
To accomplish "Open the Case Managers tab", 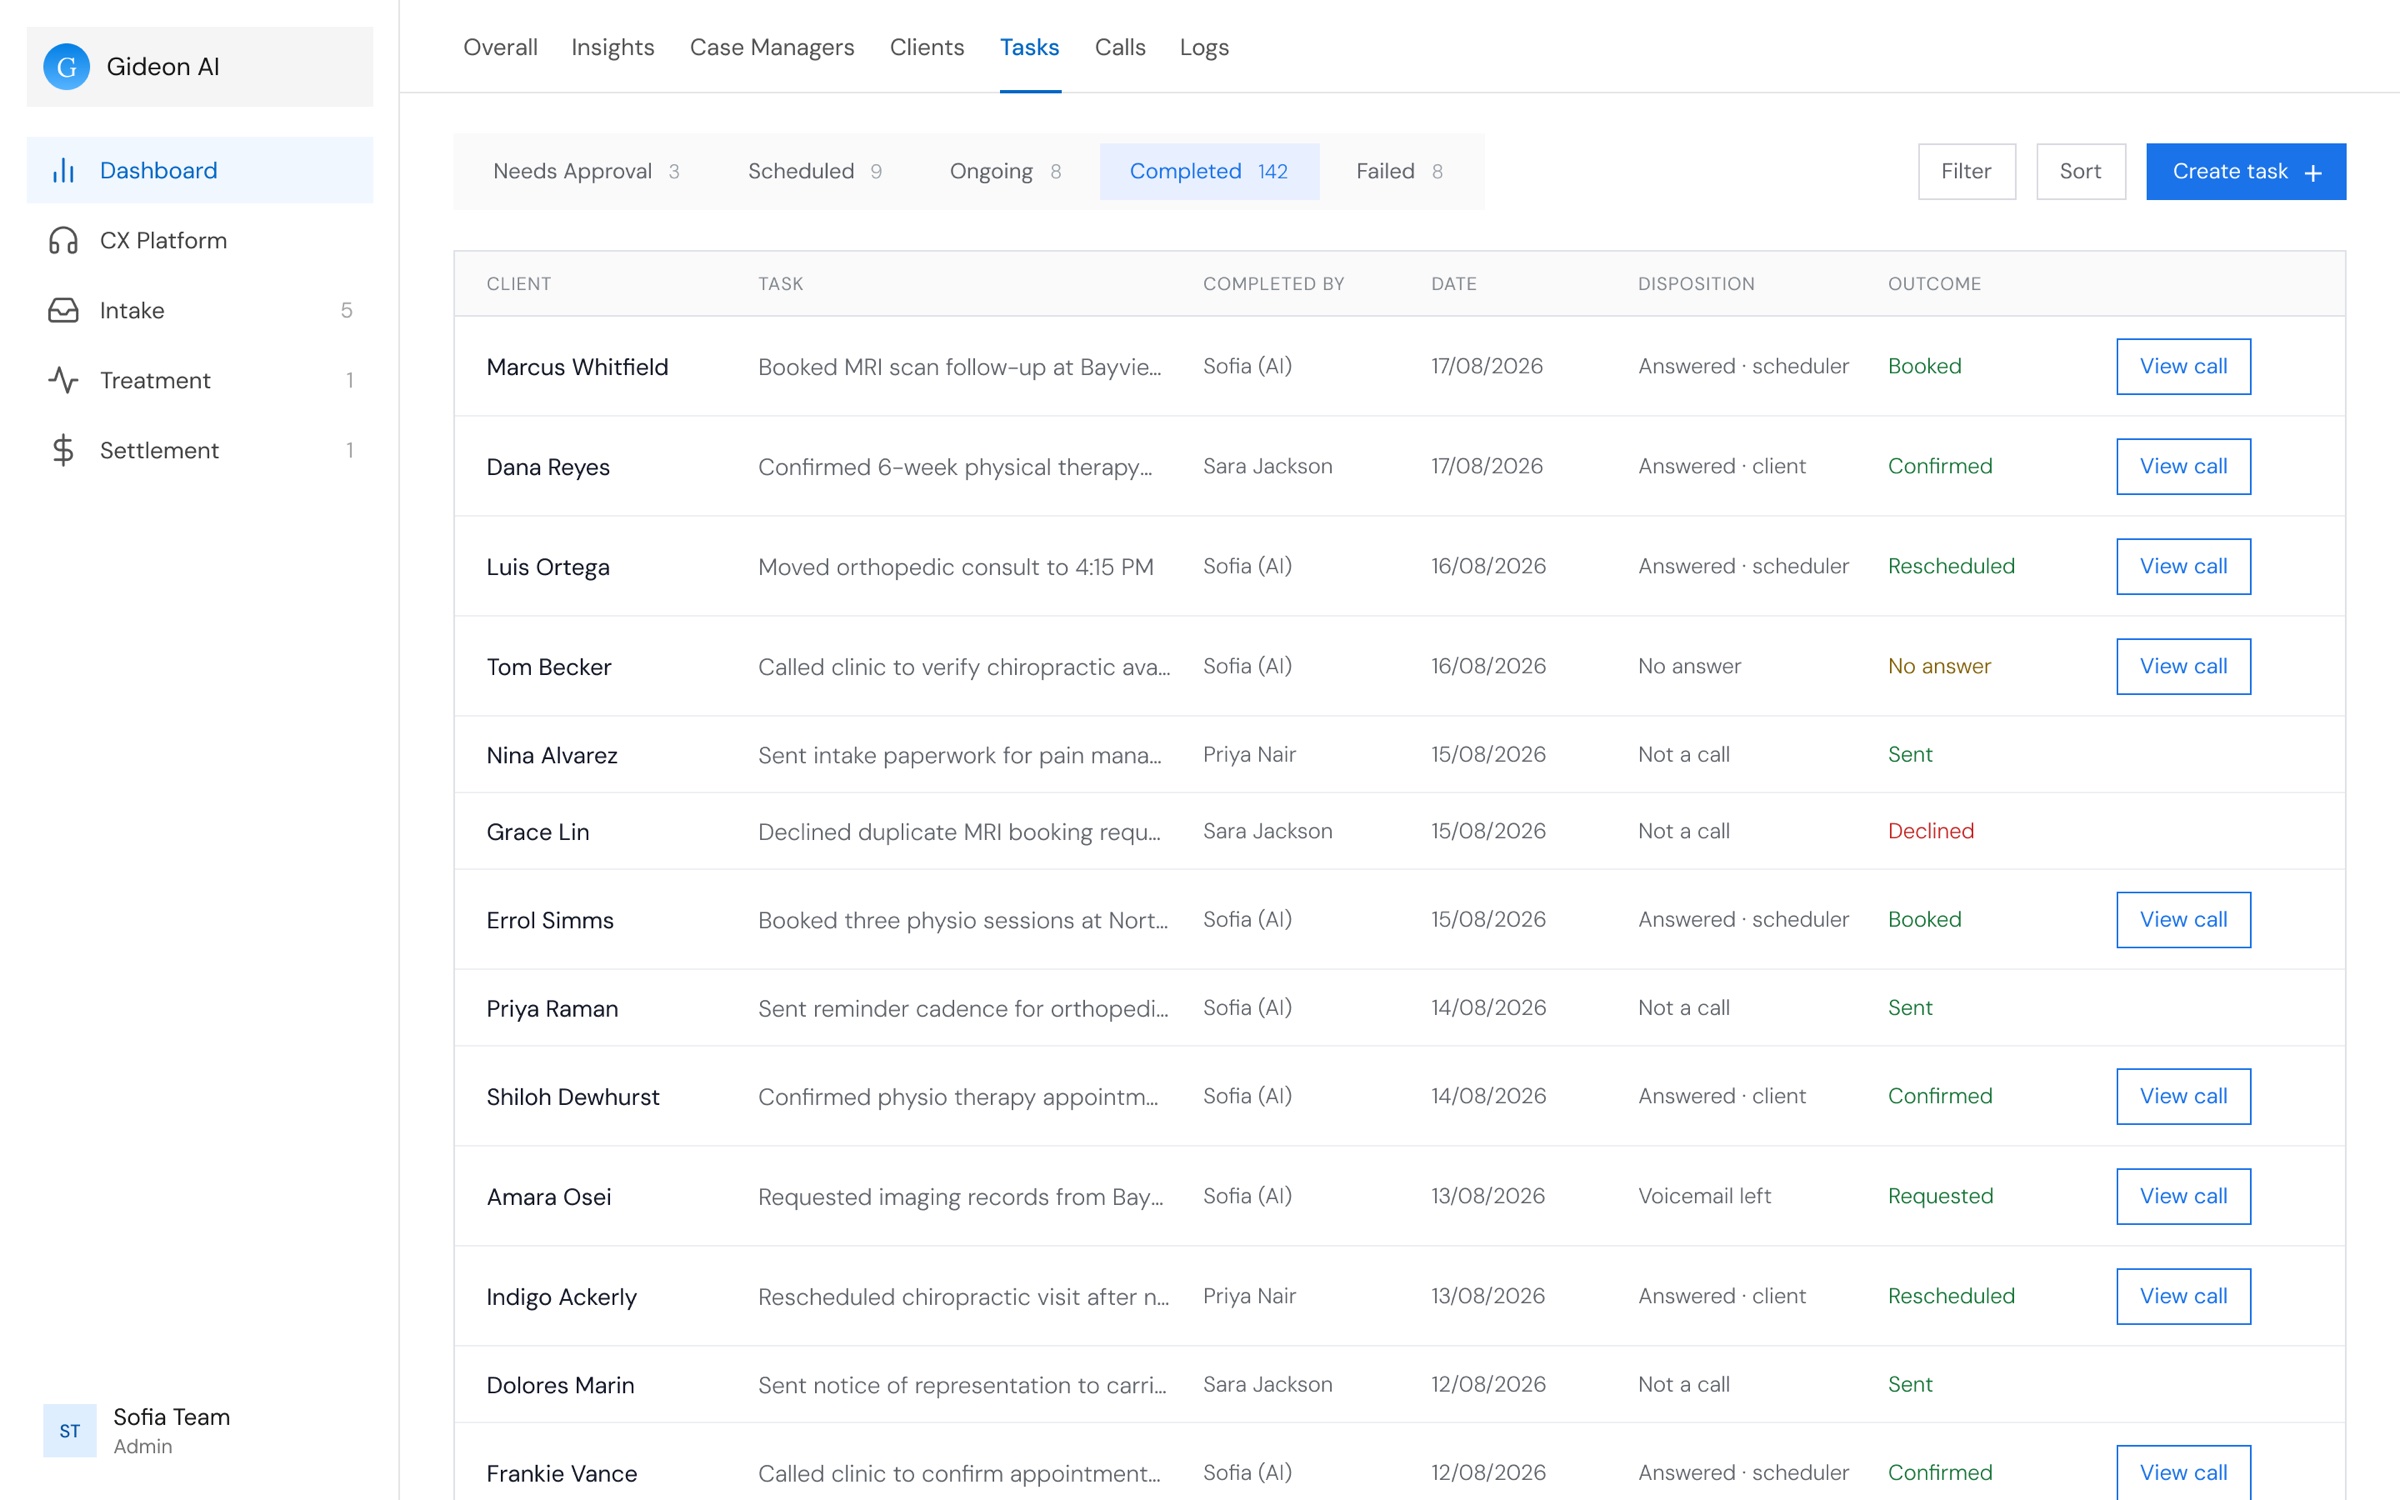I will pyautogui.click(x=772, y=47).
